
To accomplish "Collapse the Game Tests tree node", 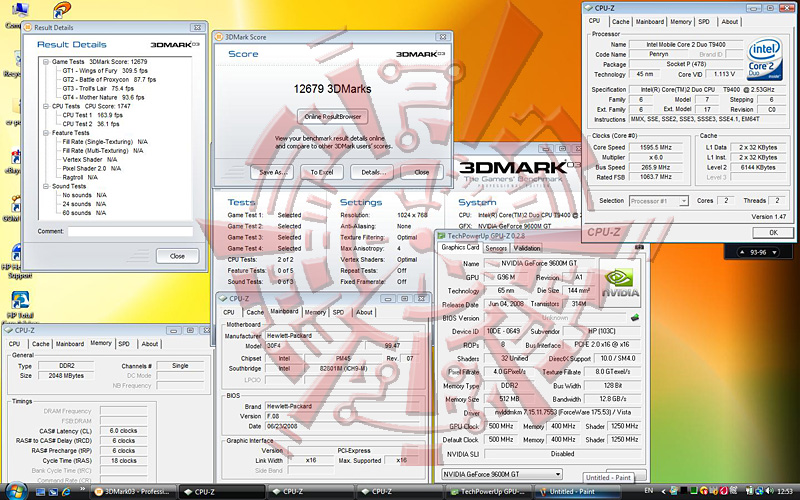I will click(45, 62).
